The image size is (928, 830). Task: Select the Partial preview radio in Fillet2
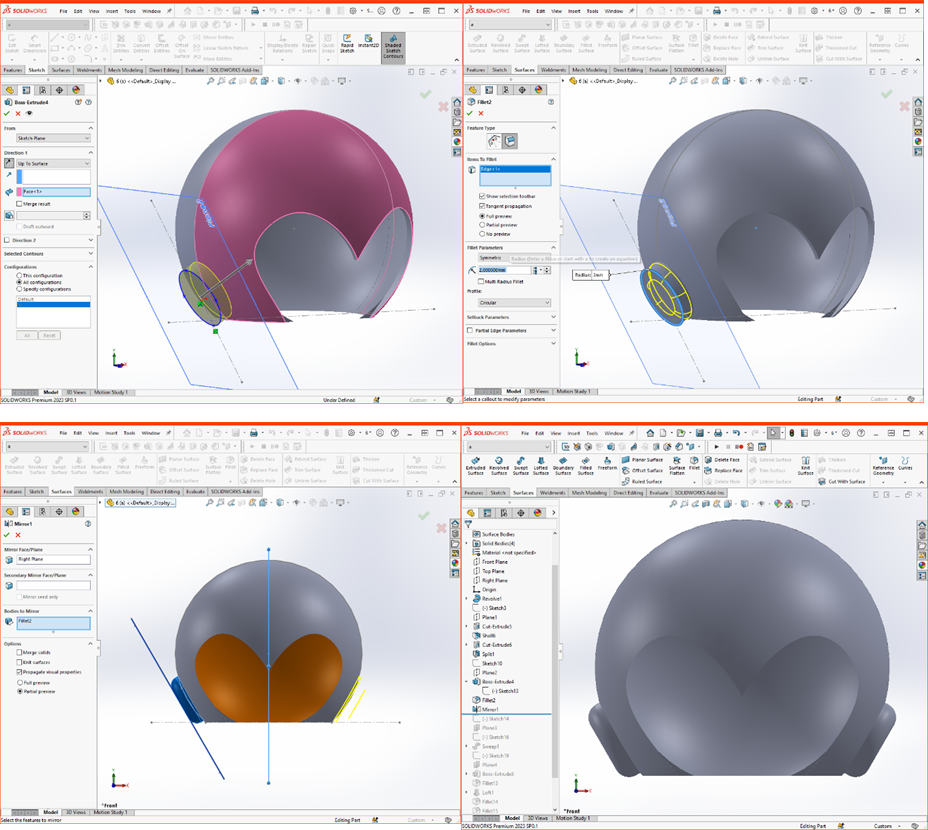[x=483, y=224]
